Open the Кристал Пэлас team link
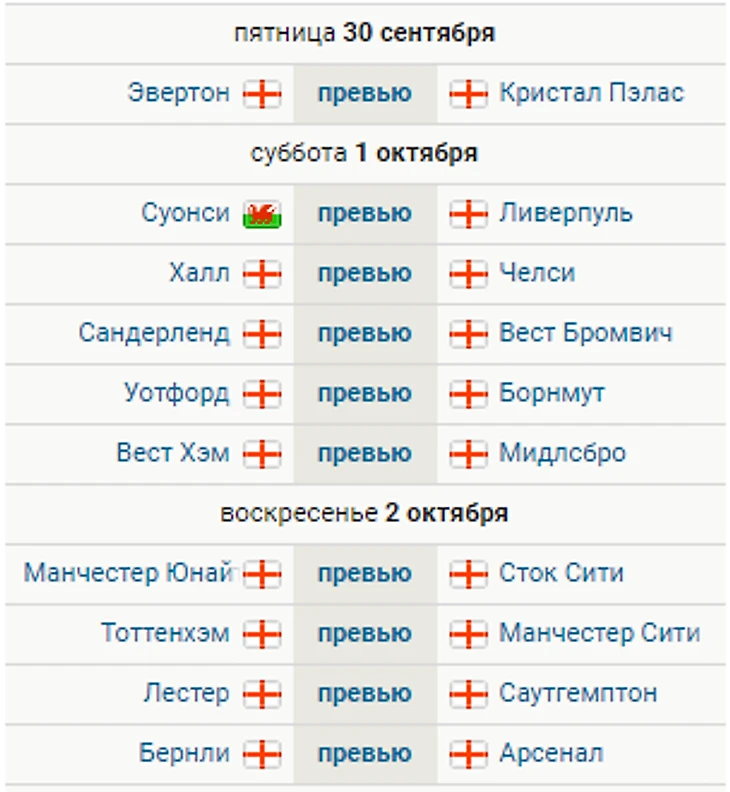Viewport: 730px width, 792px height. click(x=592, y=93)
